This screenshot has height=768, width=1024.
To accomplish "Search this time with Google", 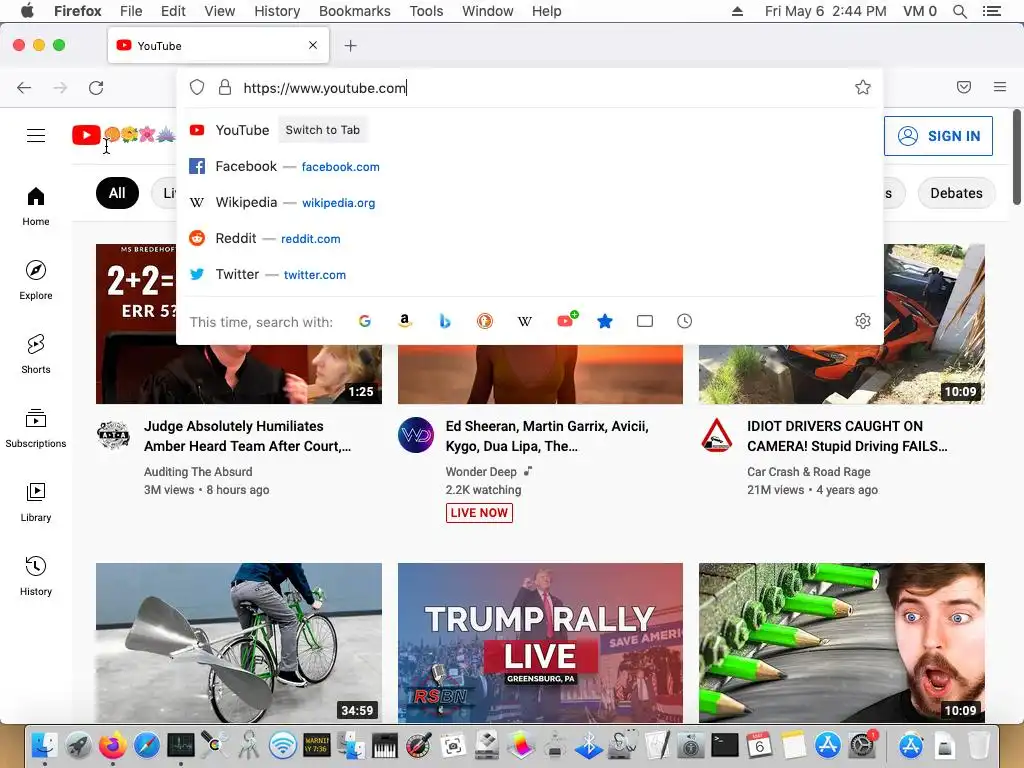I will (365, 321).
